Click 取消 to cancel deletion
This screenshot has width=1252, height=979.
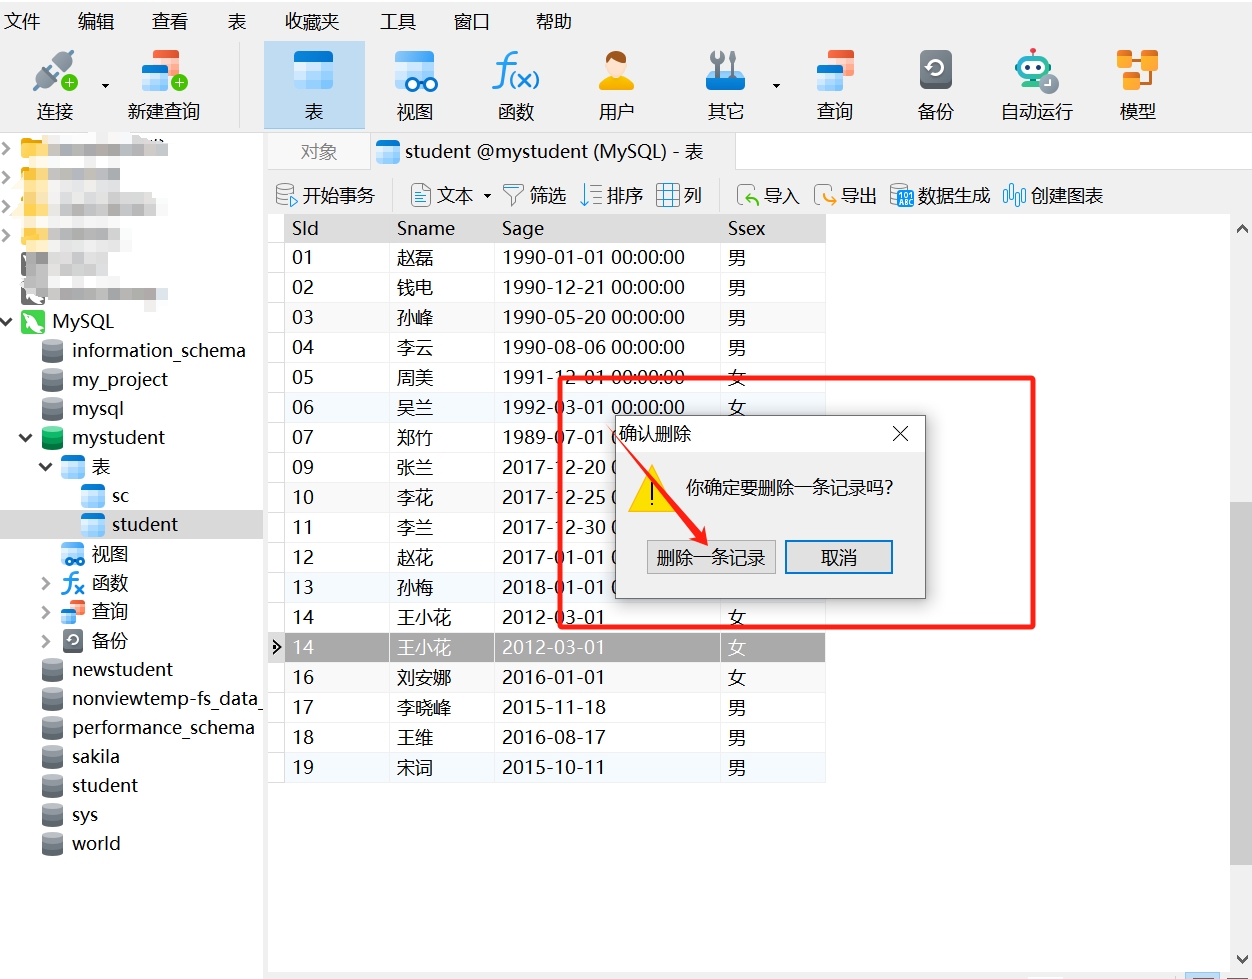click(x=838, y=558)
